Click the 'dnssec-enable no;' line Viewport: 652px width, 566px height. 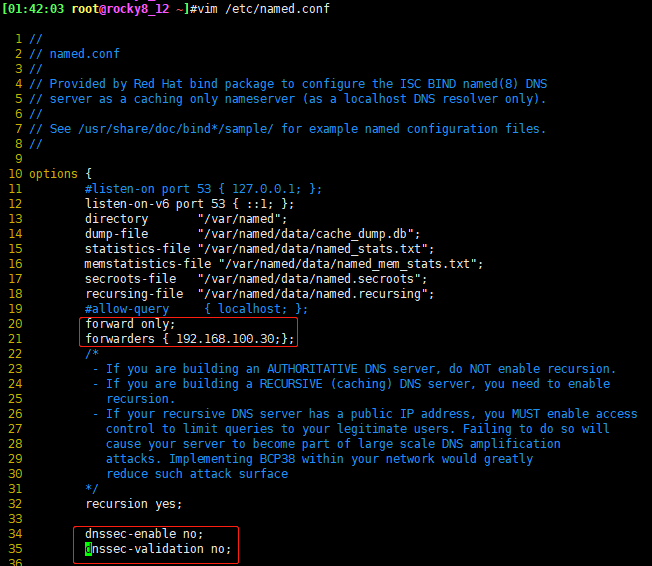coord(144,534)
